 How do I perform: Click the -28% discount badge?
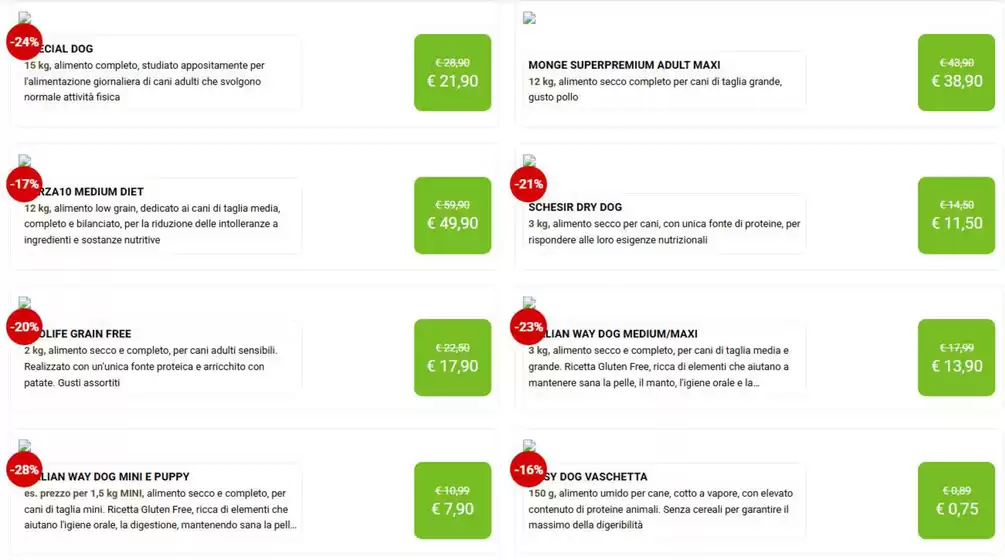point(24,469)
